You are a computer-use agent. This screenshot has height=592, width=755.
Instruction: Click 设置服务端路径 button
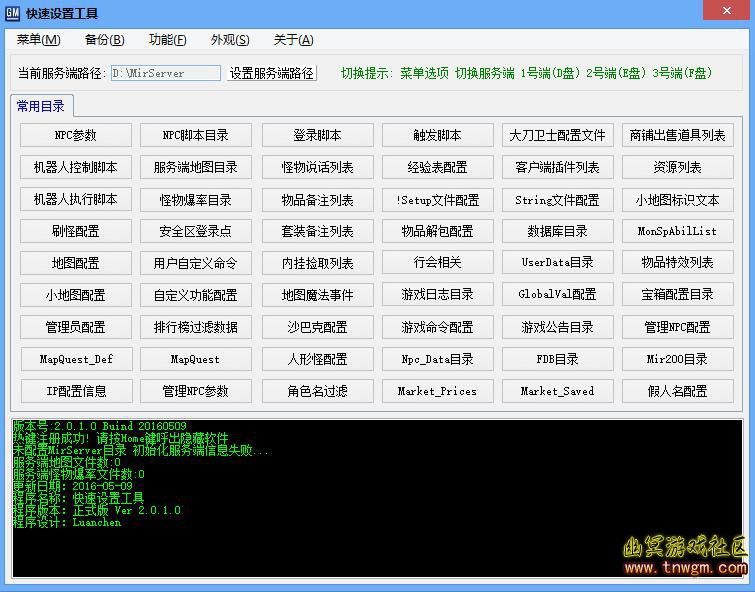(x=272, y=73)
